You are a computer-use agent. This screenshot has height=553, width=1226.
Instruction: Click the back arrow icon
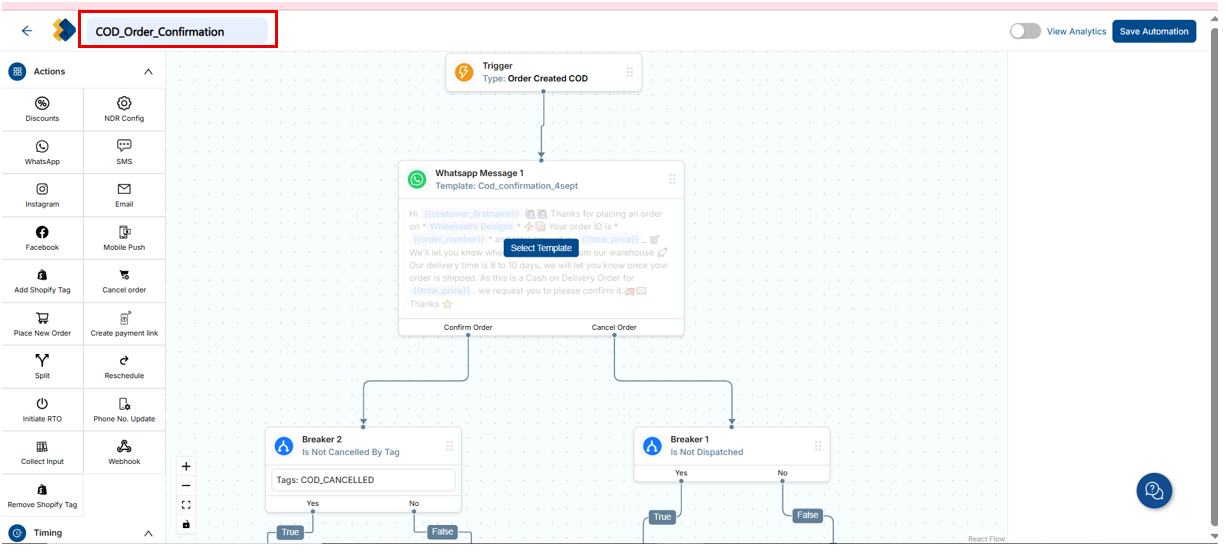click(x=27, y=31)
